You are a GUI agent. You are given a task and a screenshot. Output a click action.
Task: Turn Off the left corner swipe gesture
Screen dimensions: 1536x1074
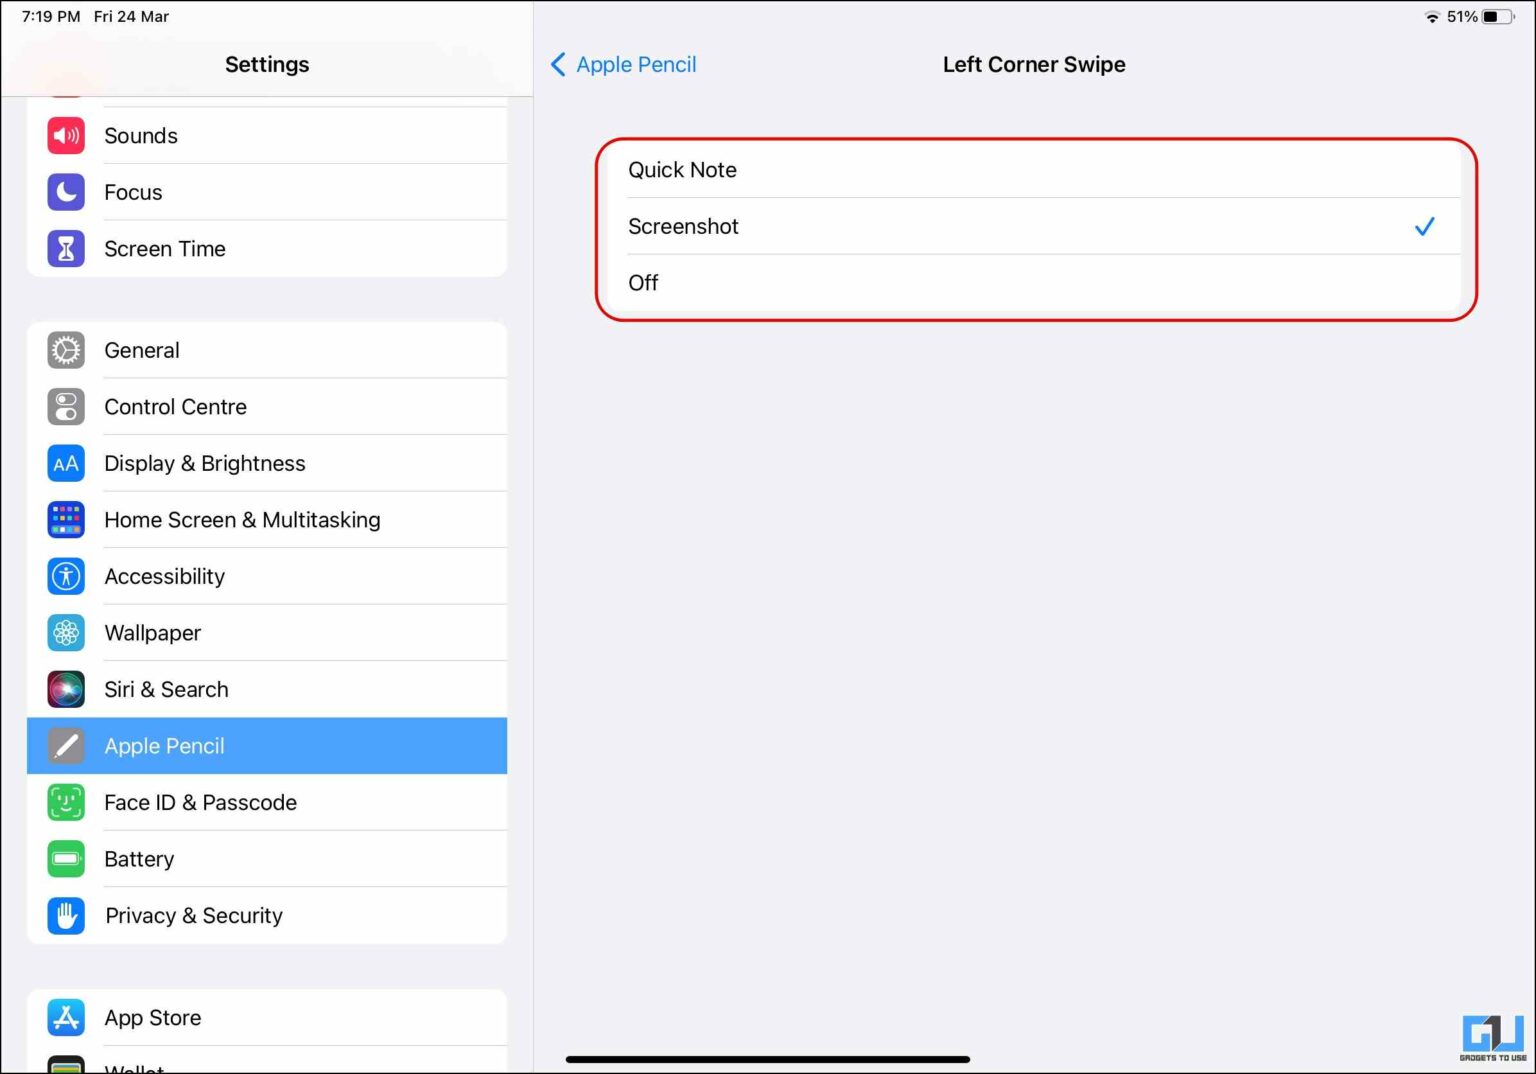click(643, 283)
